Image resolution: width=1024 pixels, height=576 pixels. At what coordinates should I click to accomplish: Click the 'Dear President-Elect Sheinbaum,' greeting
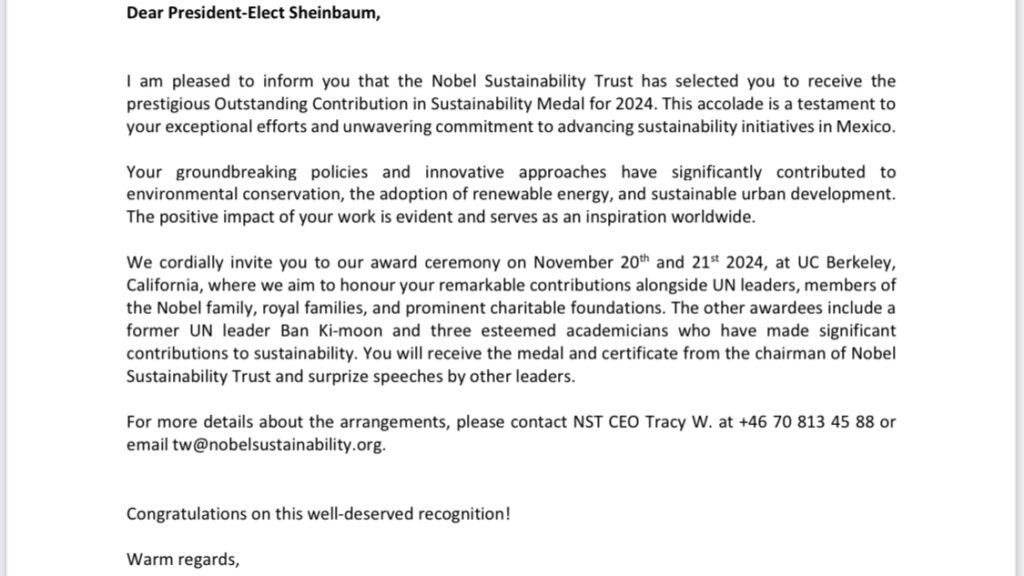(253, 13)
